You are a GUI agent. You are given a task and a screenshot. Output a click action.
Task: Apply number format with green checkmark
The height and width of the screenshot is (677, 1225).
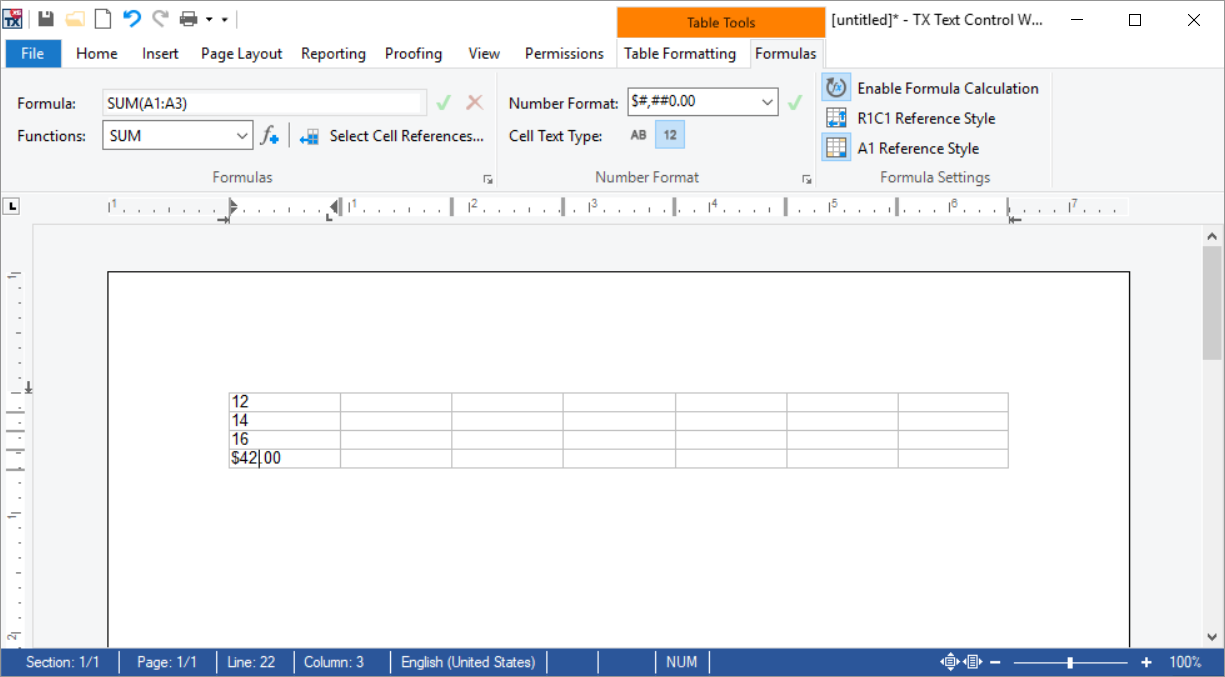click(795, 102)
